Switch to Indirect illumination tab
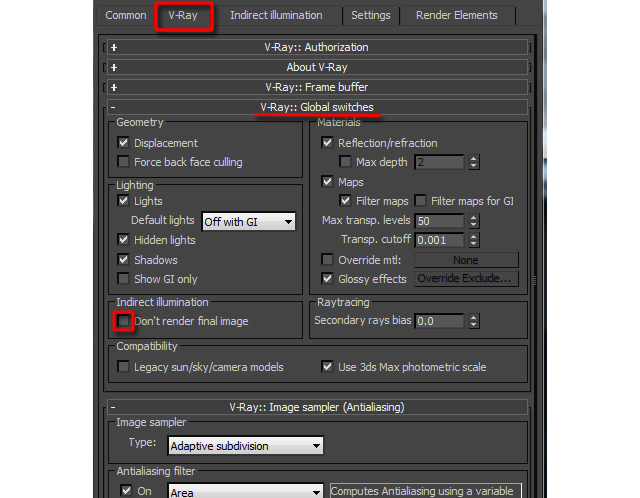The width and height of the screenshot is (640, 498). 276,16
